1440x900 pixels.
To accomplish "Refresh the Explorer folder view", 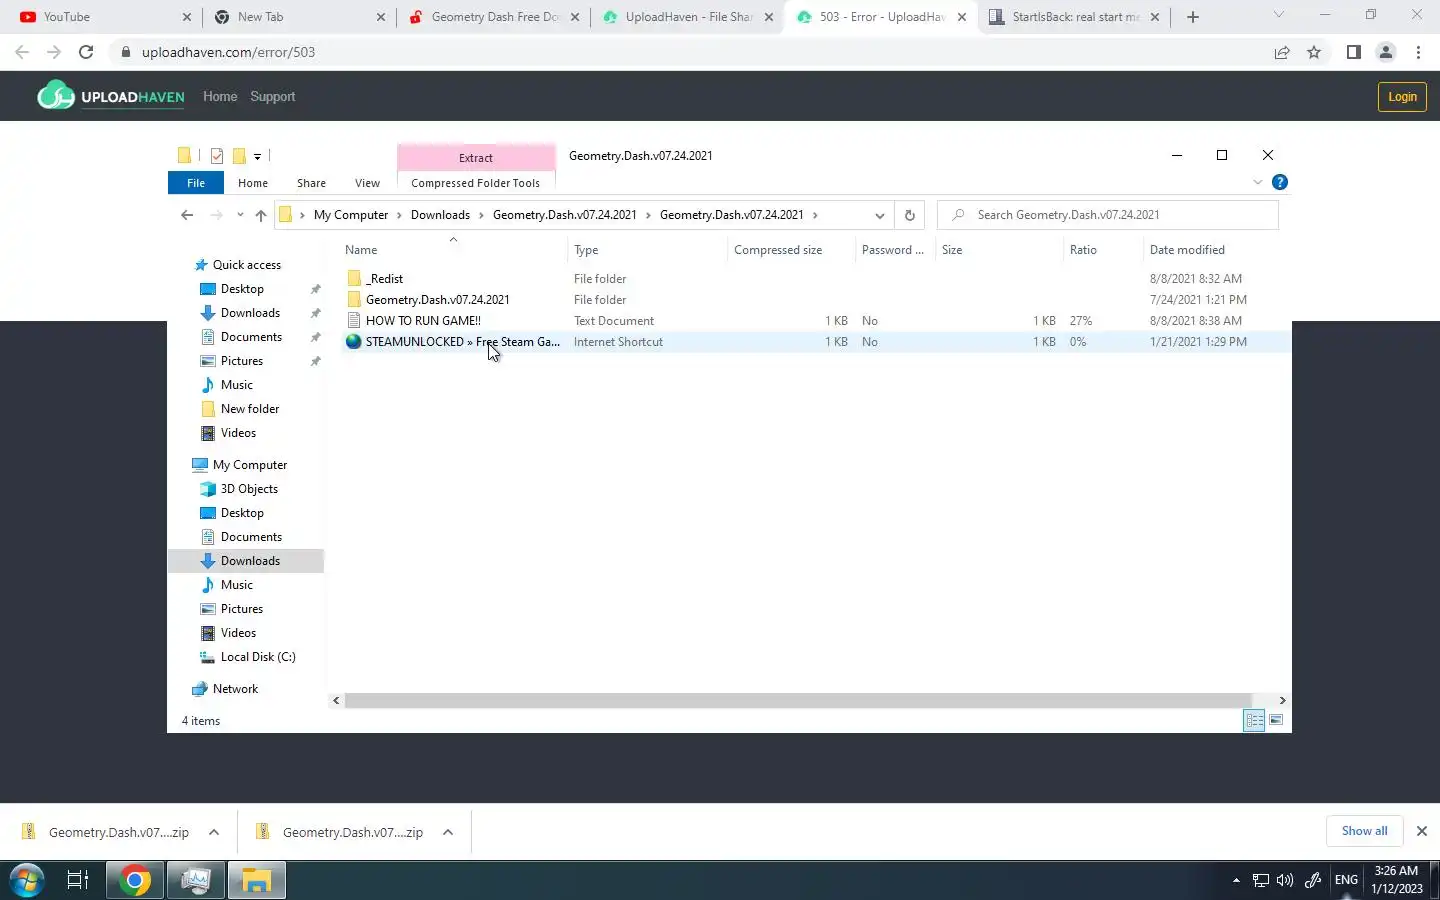I will point(909,215).
